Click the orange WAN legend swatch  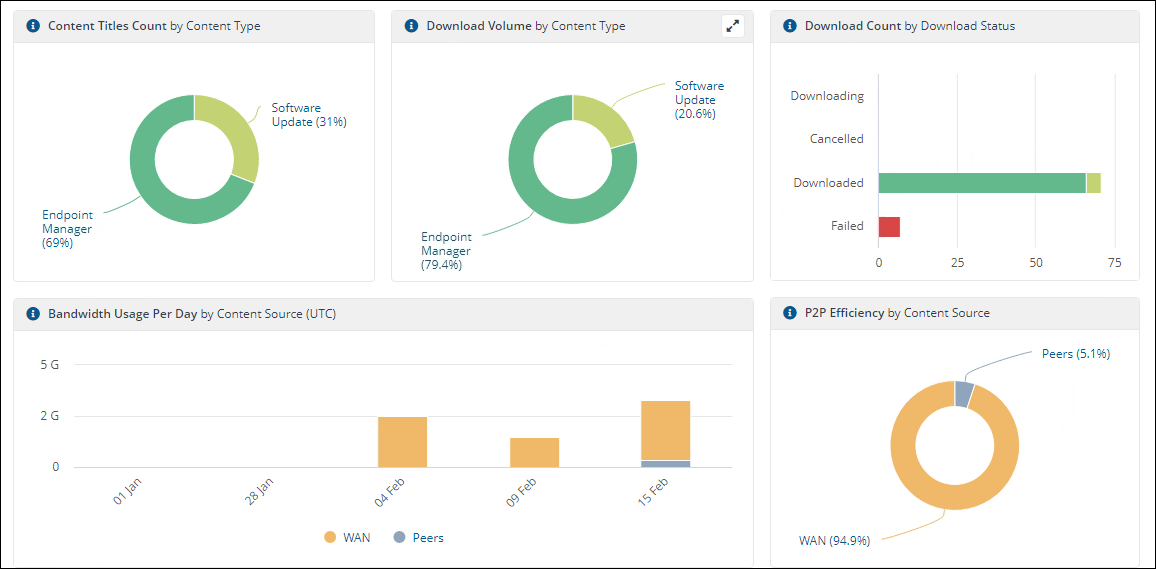330,538
